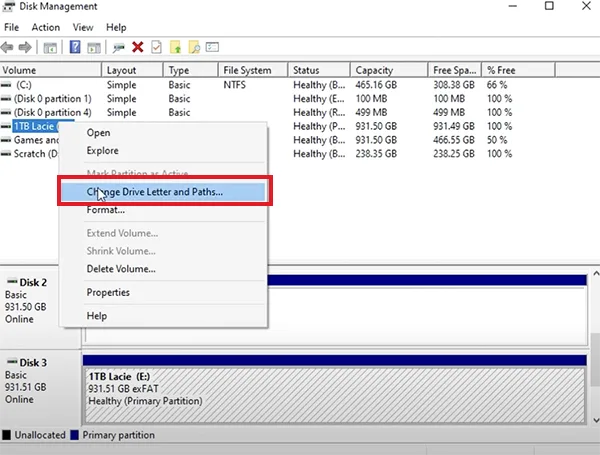Click the 466.55 GB free space cell
600x455 pixels.
tap(454, 140)
